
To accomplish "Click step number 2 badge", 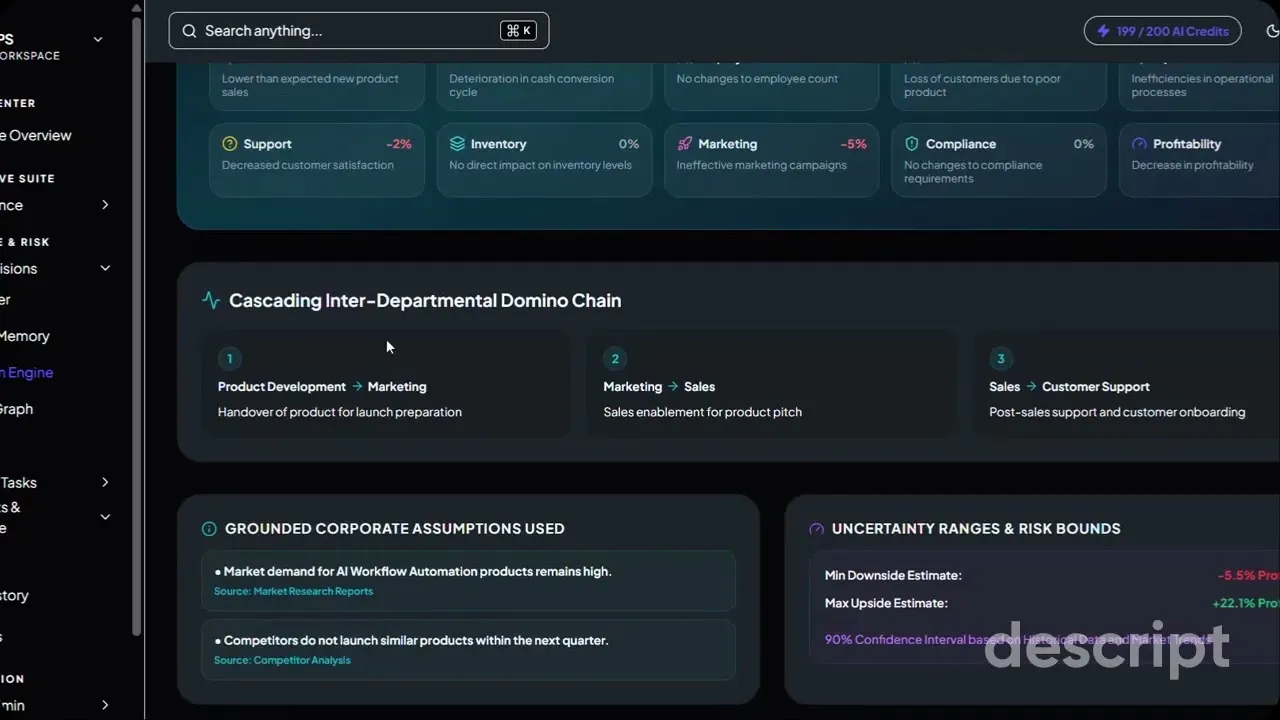I will (615, 358).
